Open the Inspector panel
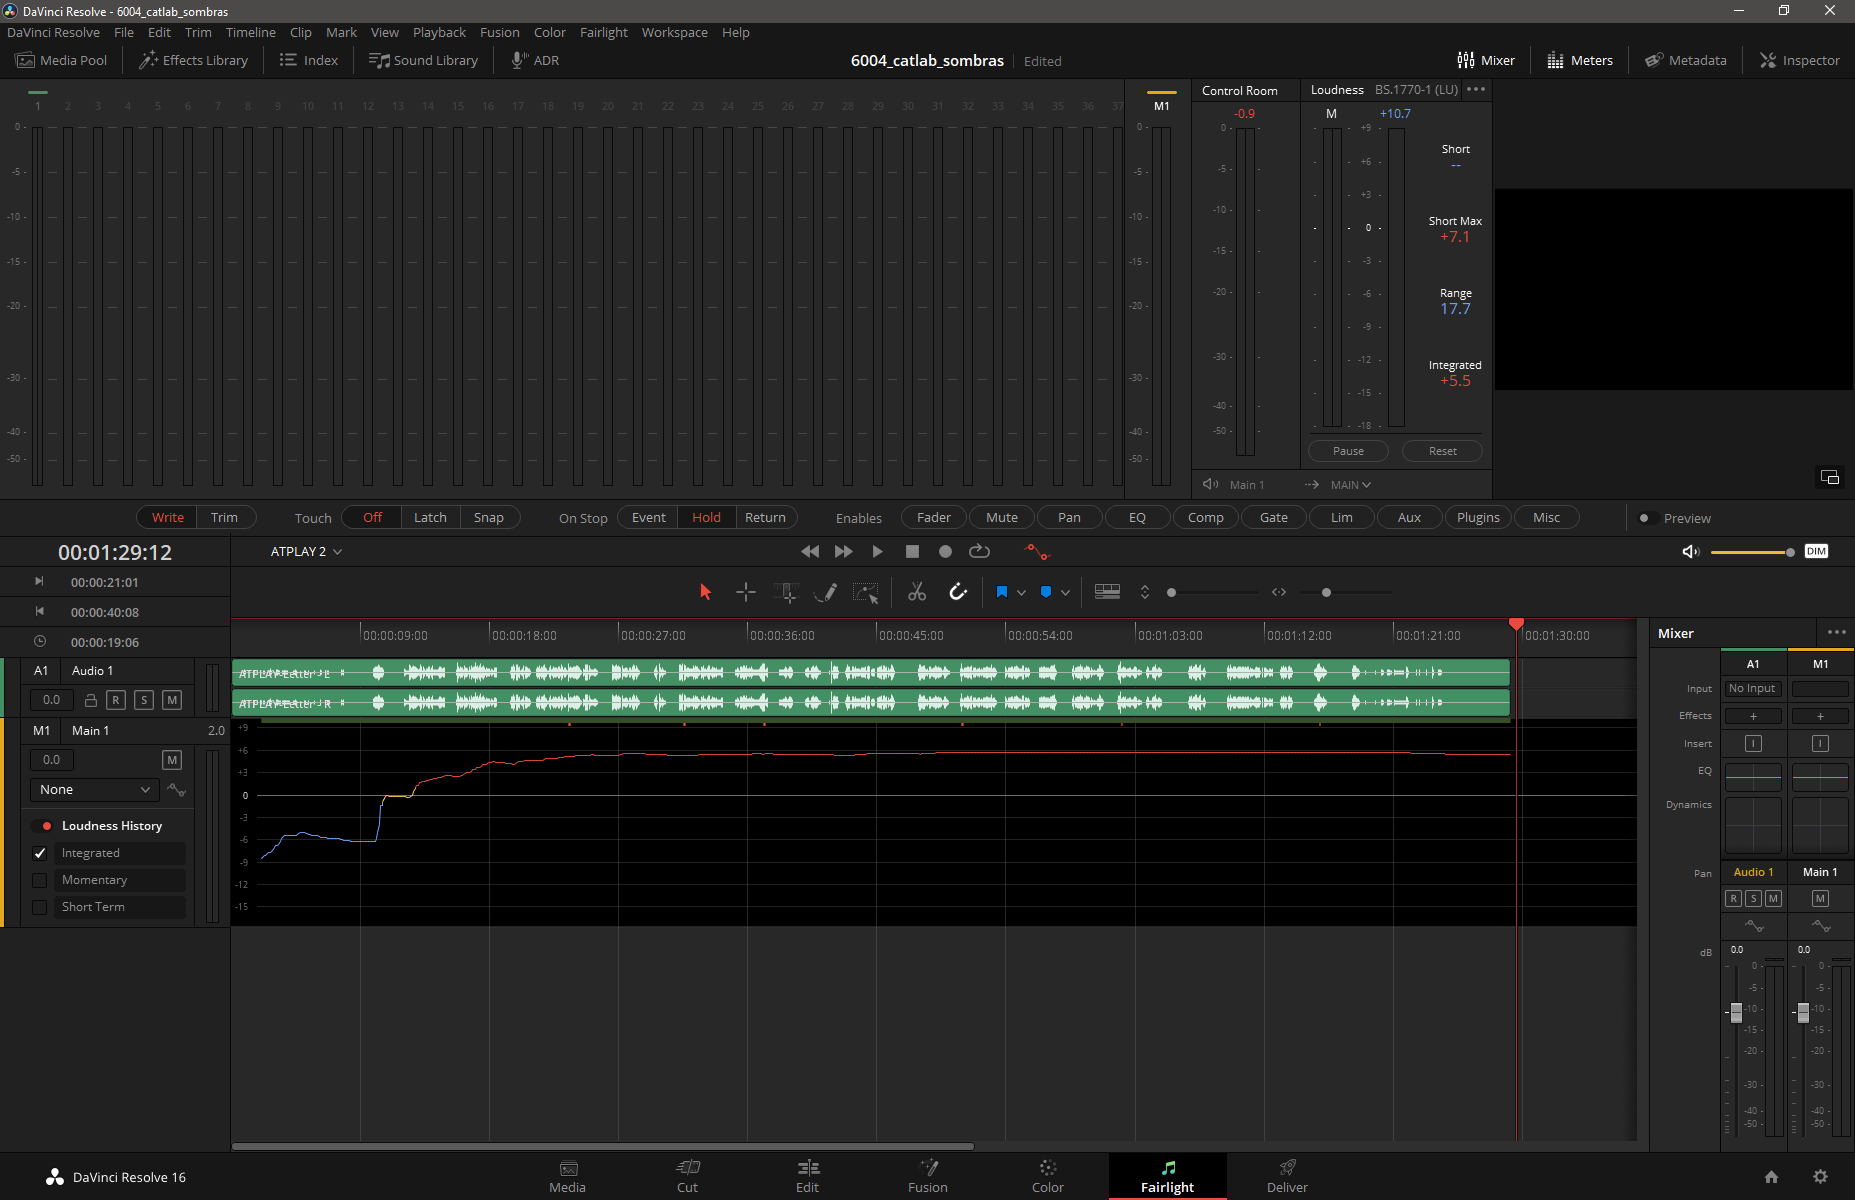This screenshot has height=1200, width=1855. 1800,60
